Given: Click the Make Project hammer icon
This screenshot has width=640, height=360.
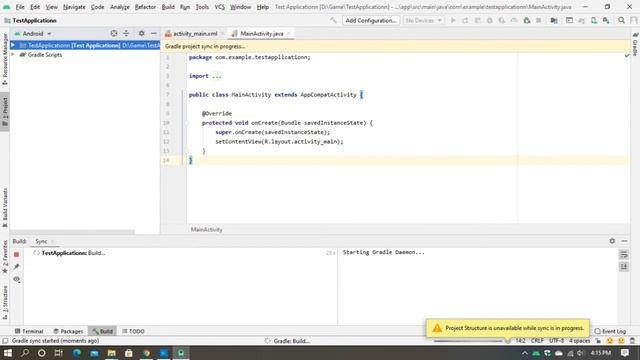Looking at the screenshot, I should (x=333, y=20).
